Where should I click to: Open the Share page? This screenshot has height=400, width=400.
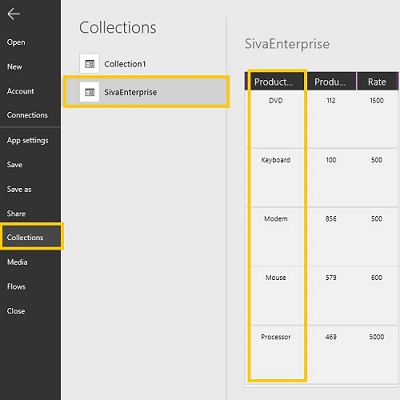click(x=16, y=213)
